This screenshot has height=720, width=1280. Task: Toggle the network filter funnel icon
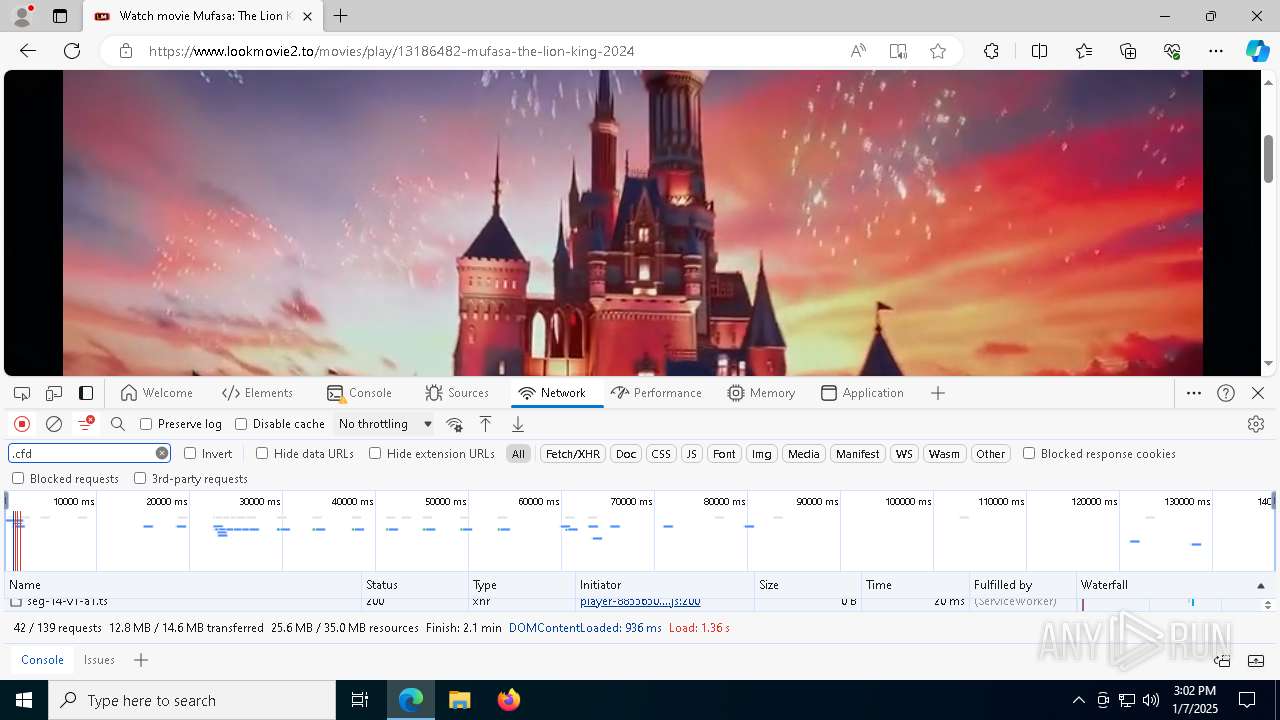pyautogui.click(x=86, y=424)
